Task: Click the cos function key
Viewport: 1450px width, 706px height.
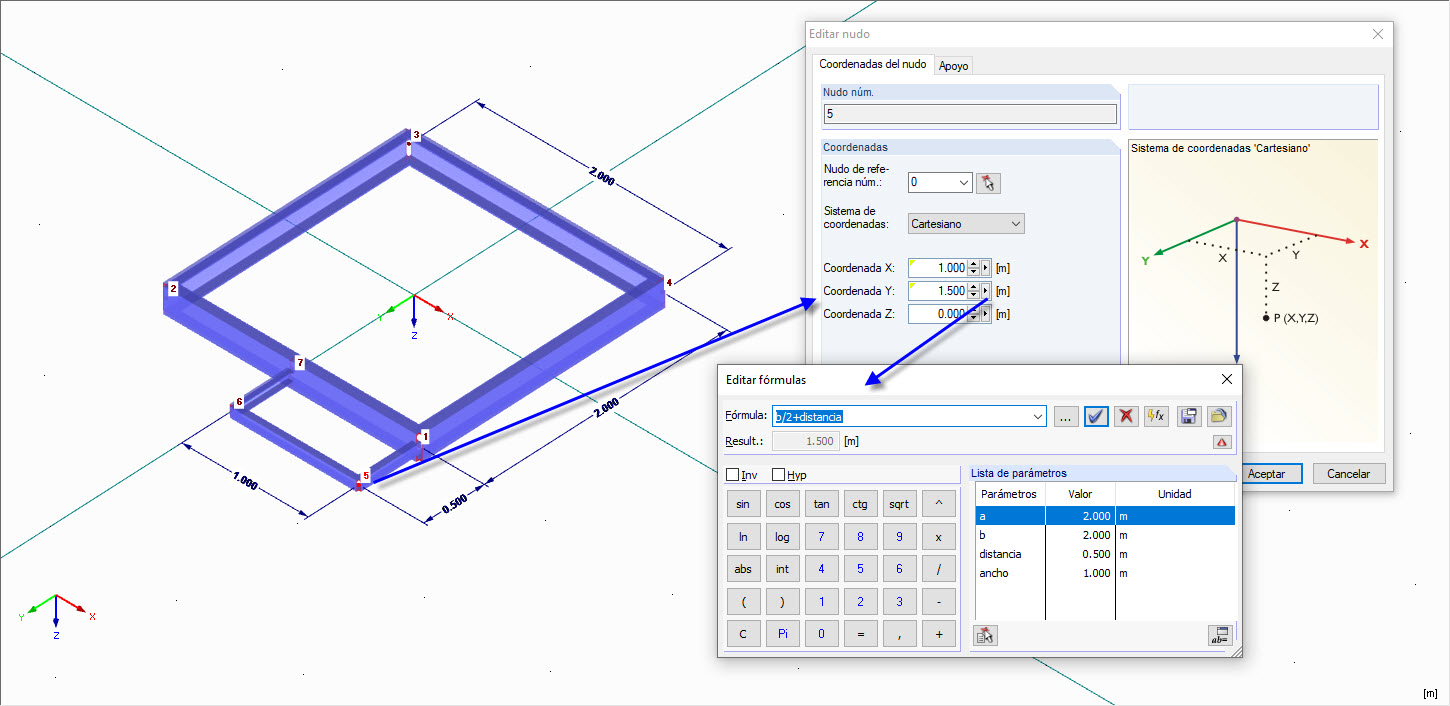Action: click(782, 505)
